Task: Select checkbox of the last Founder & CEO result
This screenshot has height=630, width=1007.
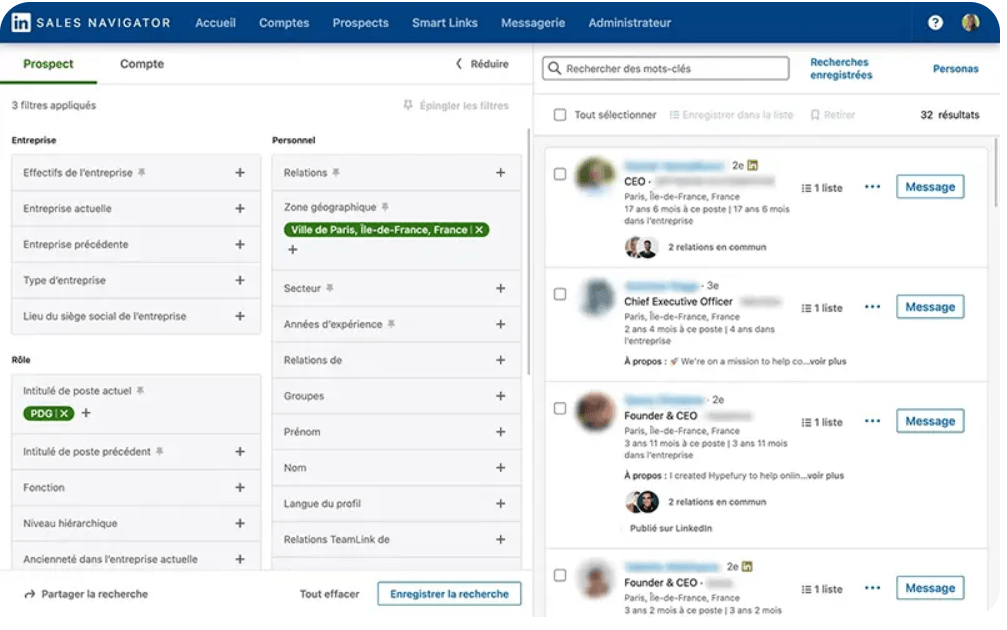Action: click(x=560, y=575)
